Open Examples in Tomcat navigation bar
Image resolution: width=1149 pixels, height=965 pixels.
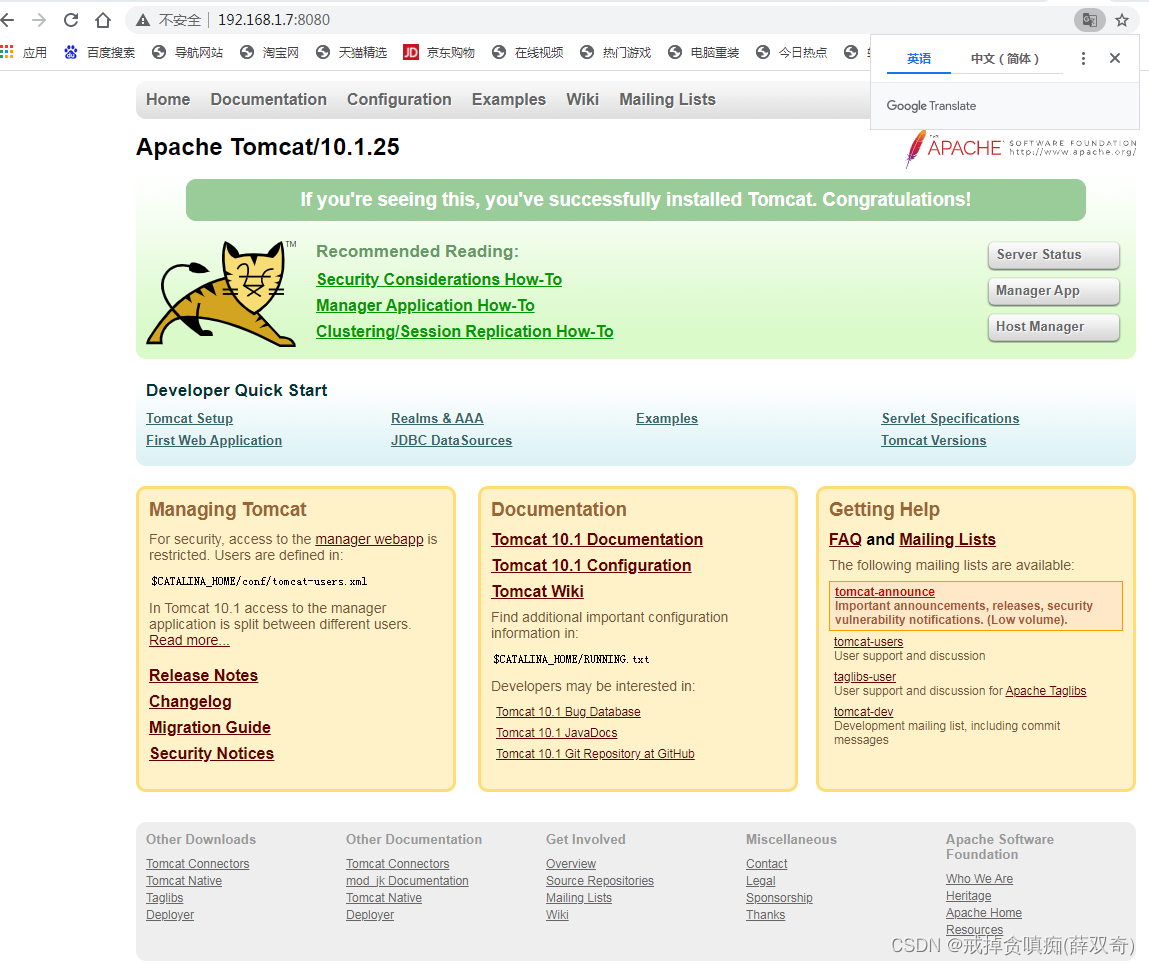coord(509,100)
